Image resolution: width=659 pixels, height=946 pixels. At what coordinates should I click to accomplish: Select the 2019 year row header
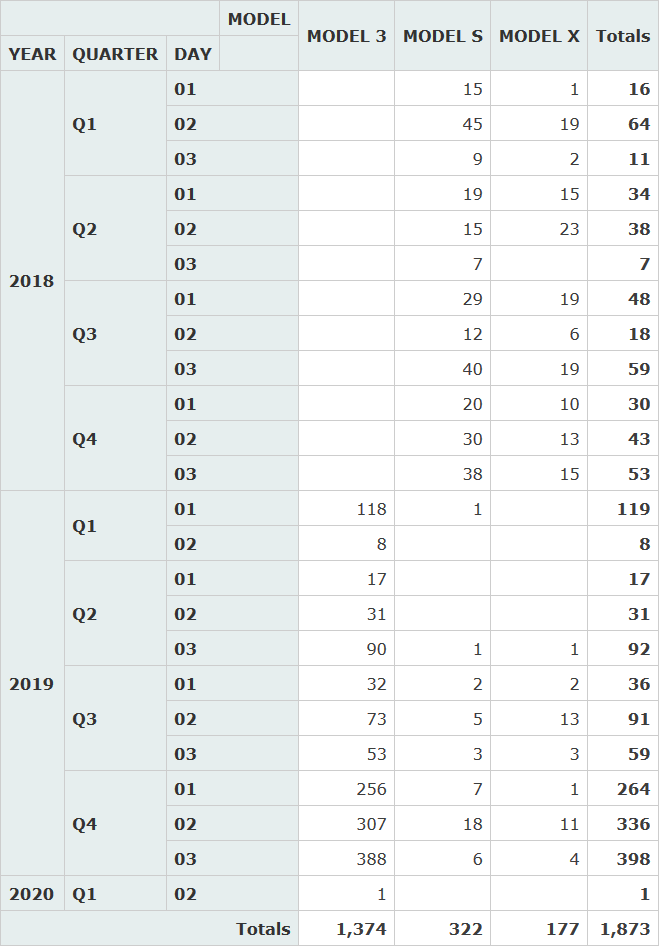pyautogui.click(x=32, y=684)
